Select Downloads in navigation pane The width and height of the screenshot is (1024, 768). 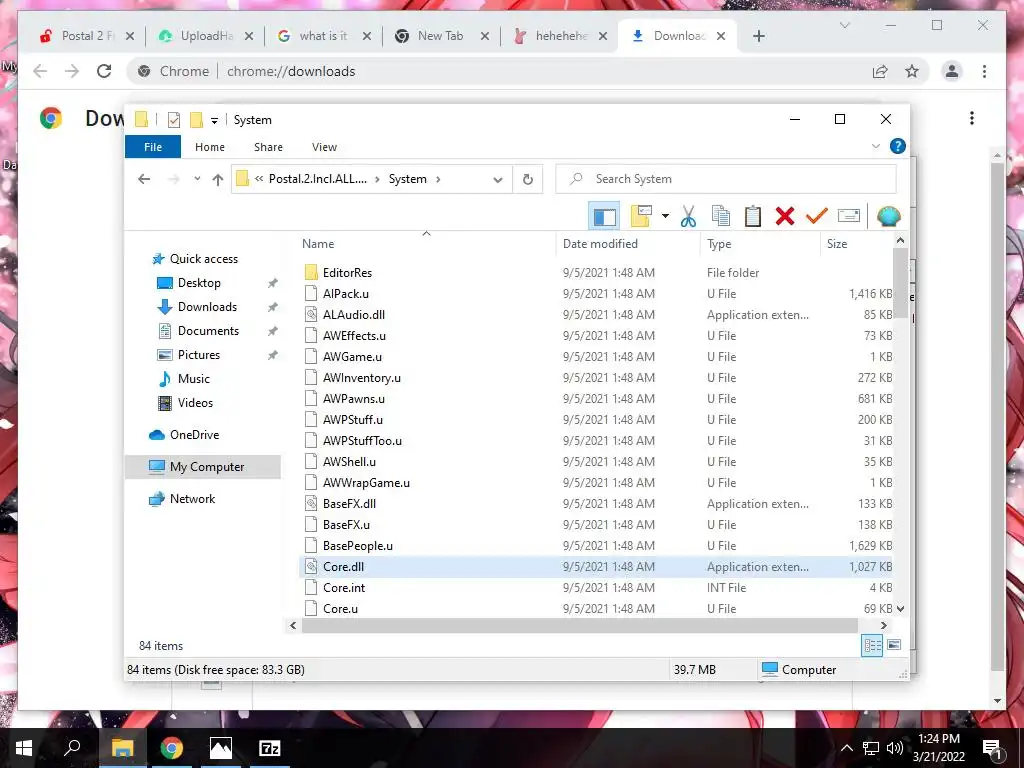tap(207, 307)
